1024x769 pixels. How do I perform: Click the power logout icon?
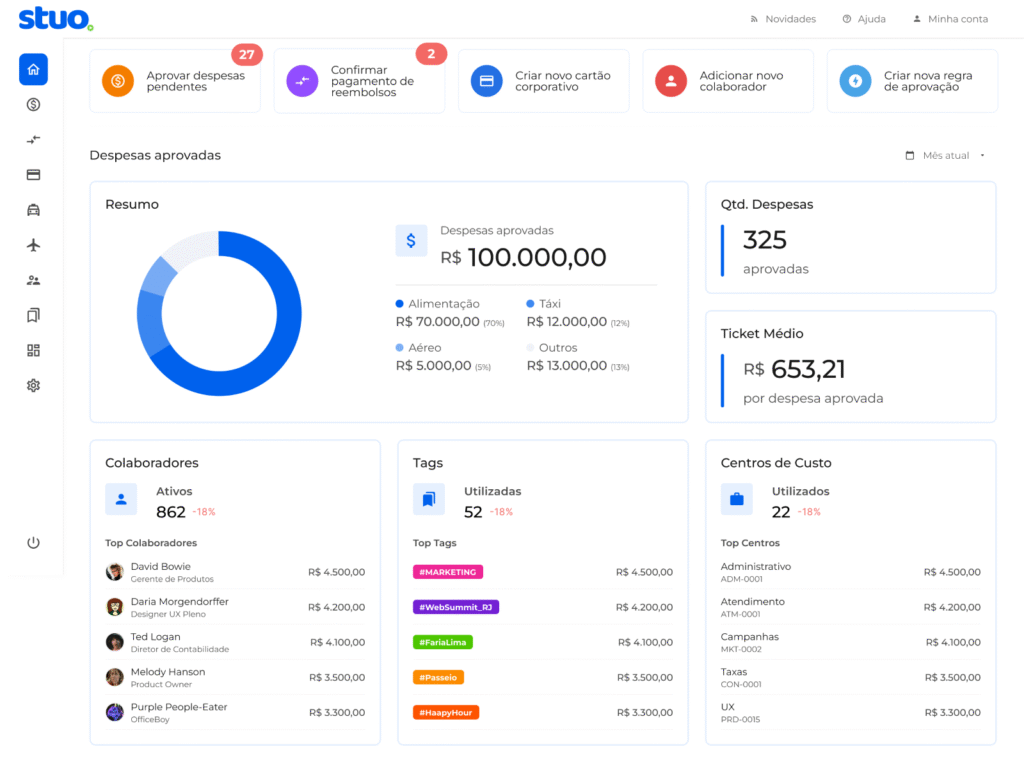tap(33, 542)
